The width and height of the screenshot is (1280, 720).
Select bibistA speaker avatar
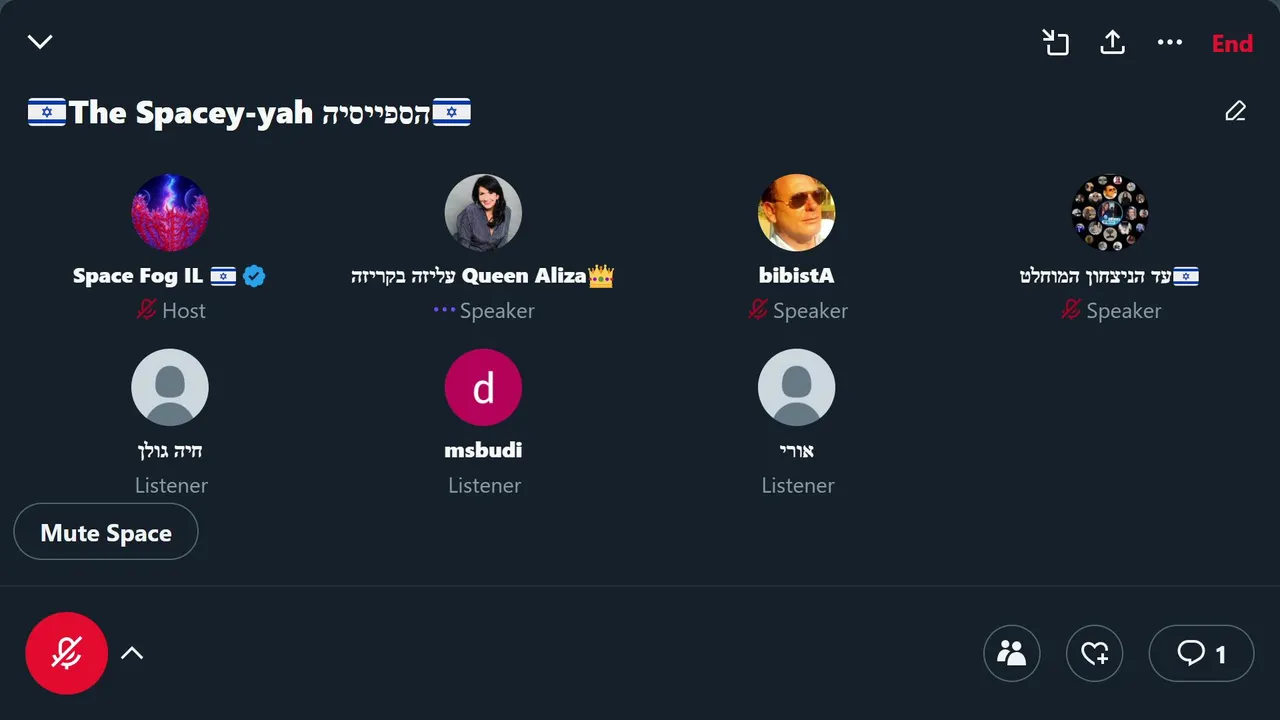pyautogui.click(x=796, y=213)
